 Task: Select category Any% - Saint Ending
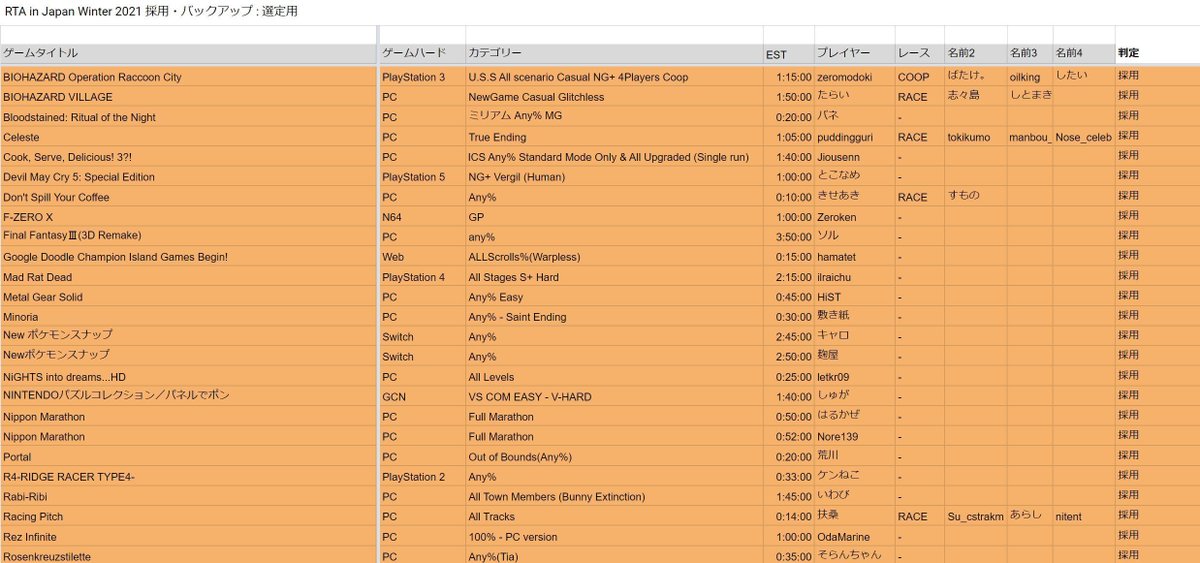(x=614, y=316)
